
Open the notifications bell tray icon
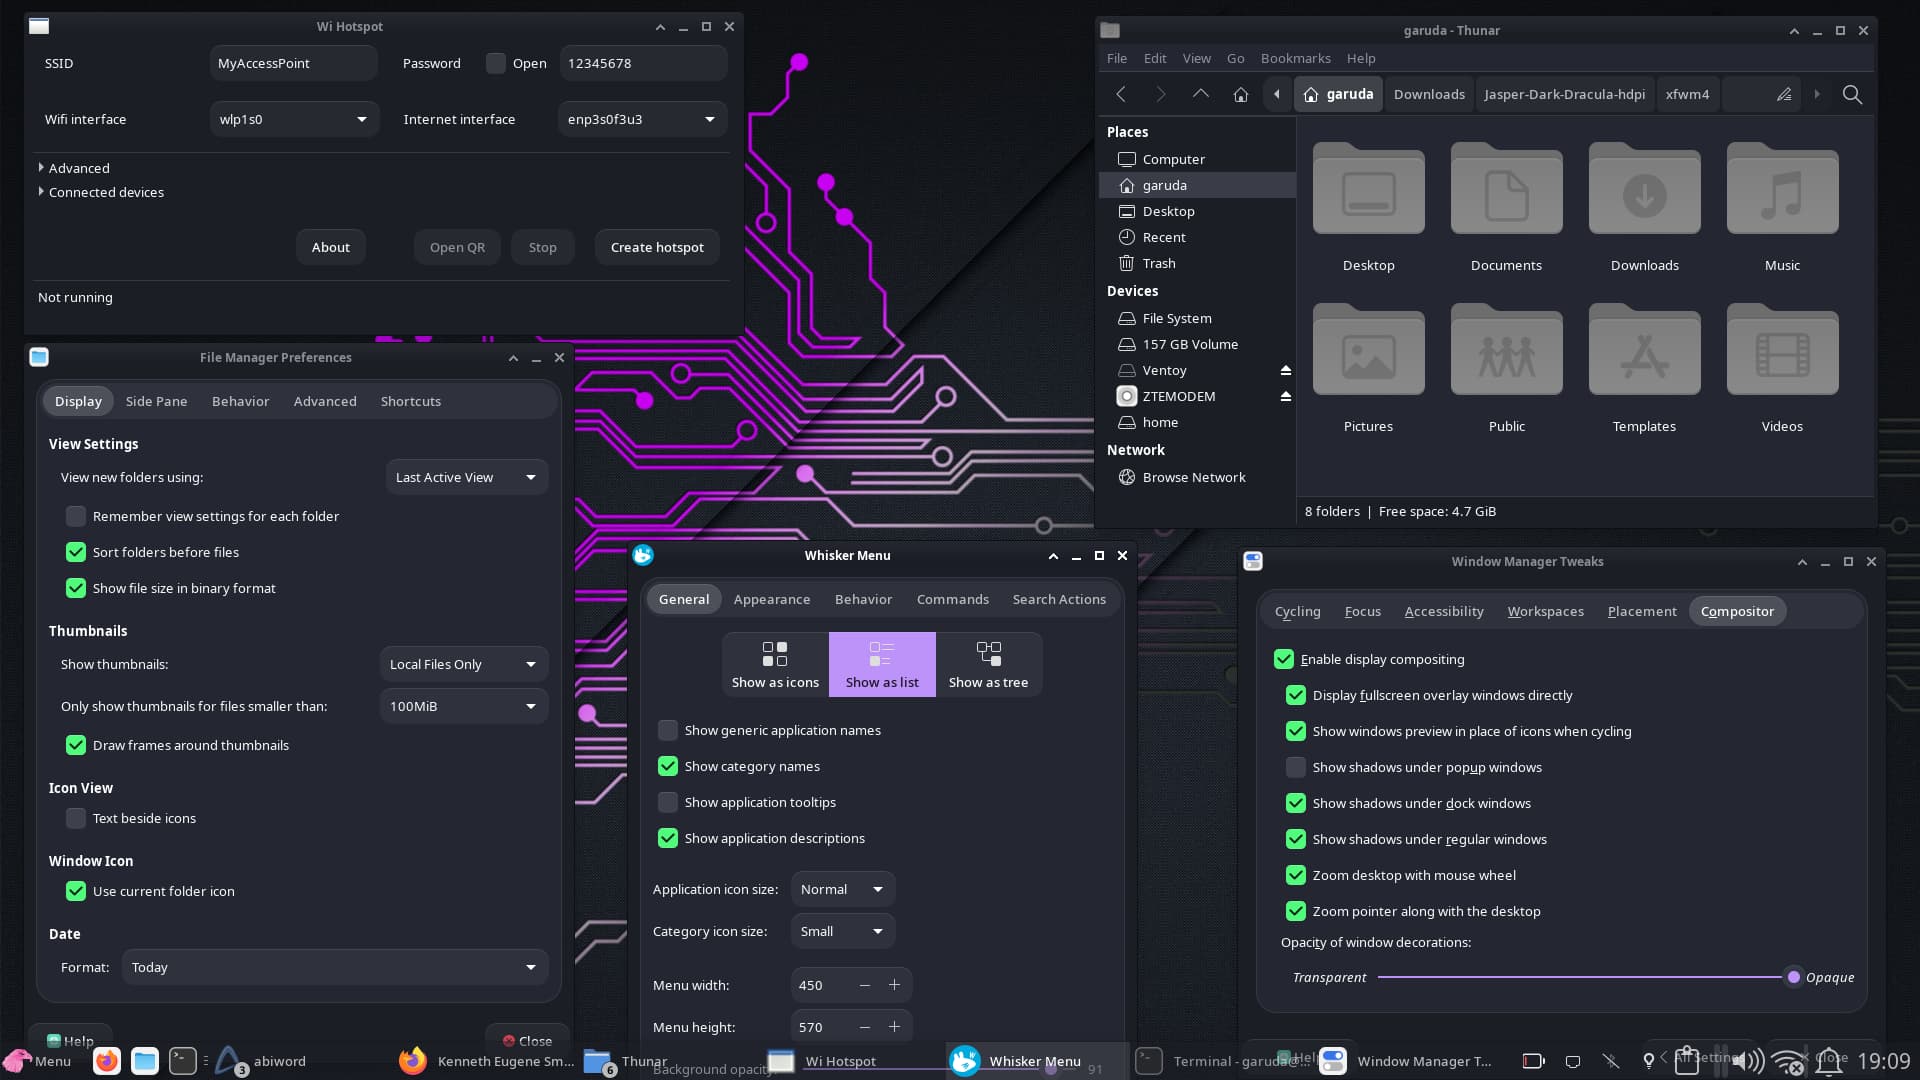click(1829, 1061)
